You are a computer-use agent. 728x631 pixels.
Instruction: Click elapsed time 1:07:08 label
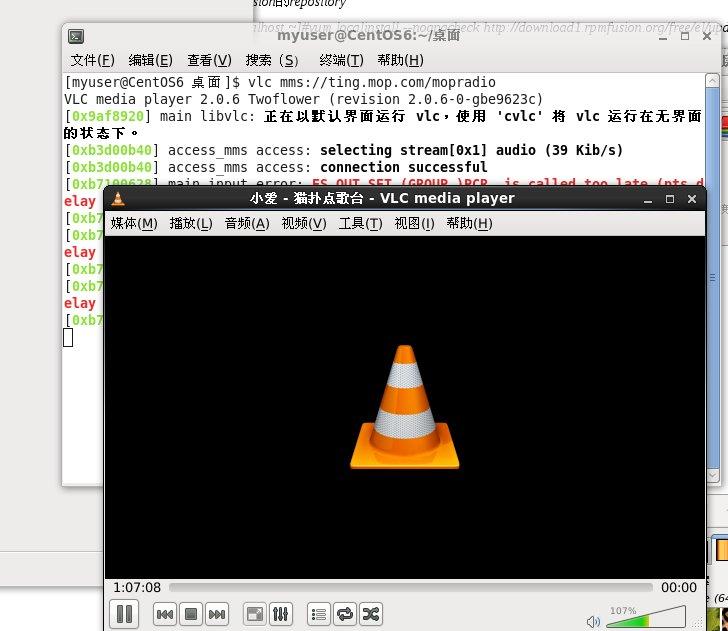[137, 588]
